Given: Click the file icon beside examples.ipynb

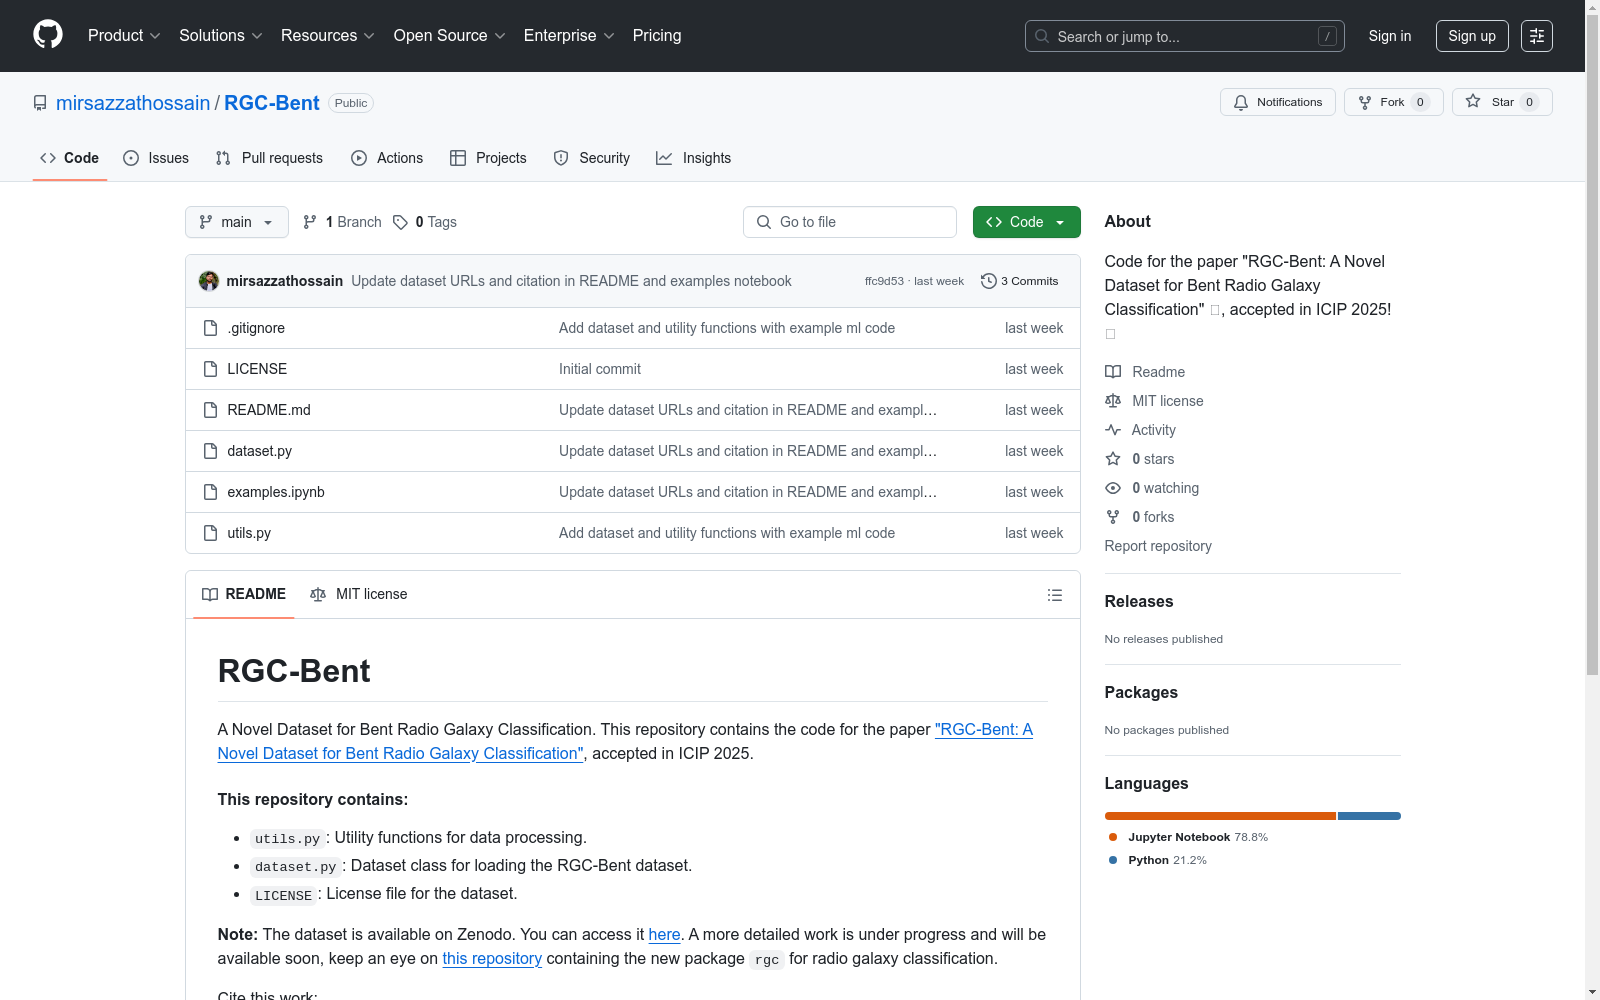Looking at the screenshot, I should pos(210,492).
